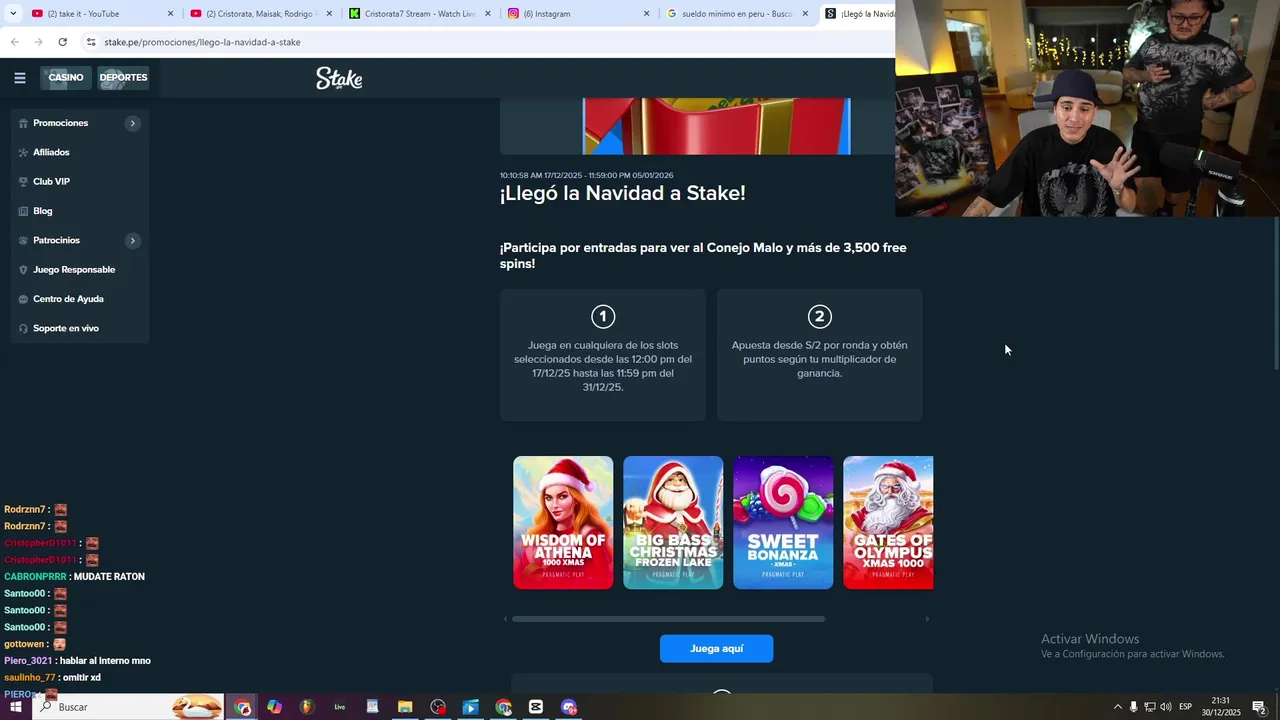Screen dimensions: 1280x720
Task: Open Gates of Olympus Xmas 1000 slot
Action: pyautogui.click(x=888, y=522)
